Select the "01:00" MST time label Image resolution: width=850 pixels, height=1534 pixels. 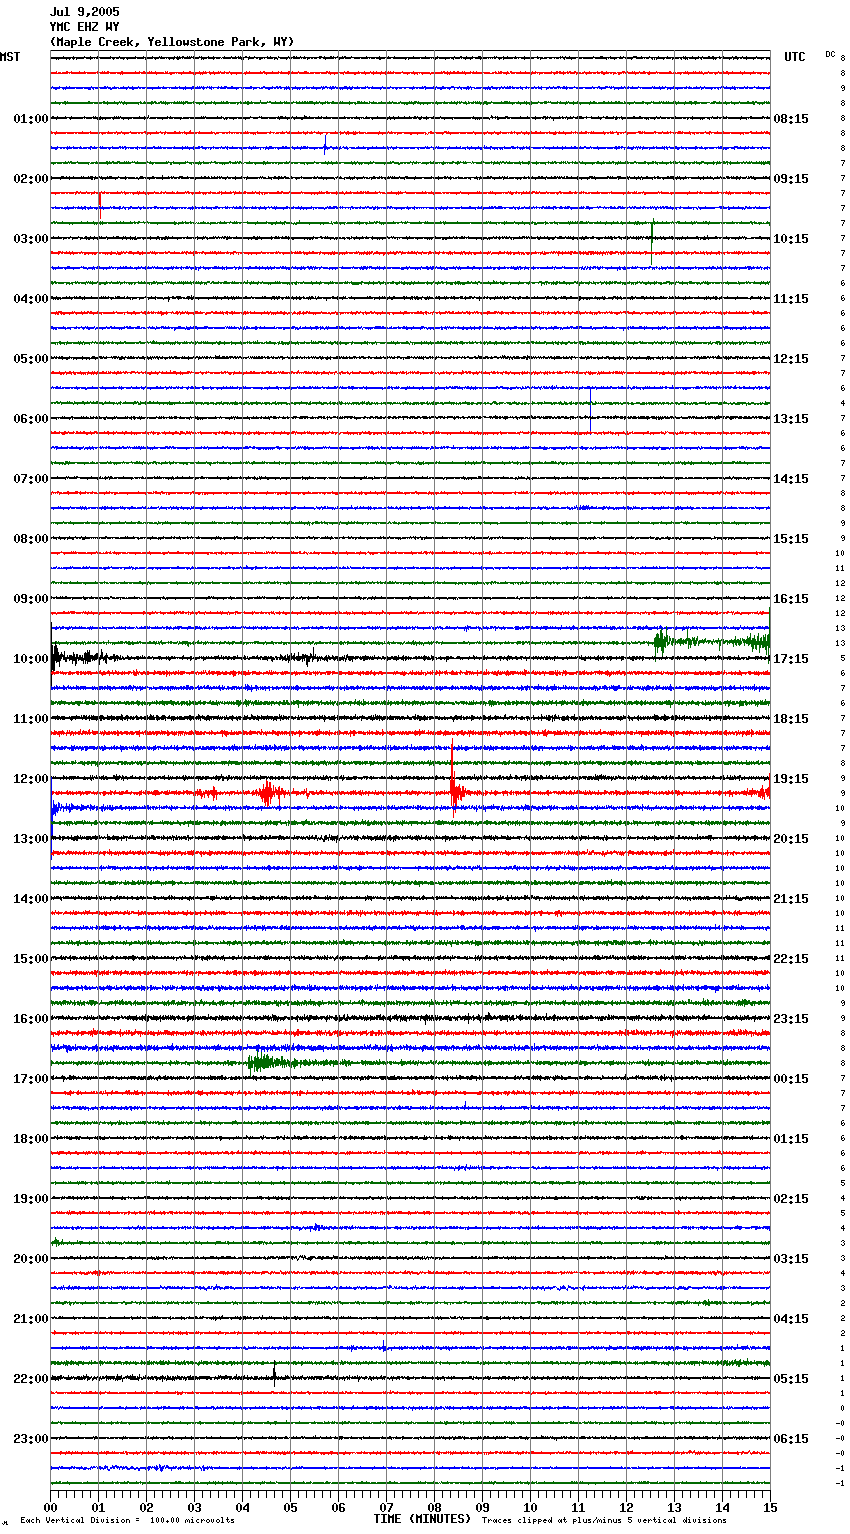[31, 119]
